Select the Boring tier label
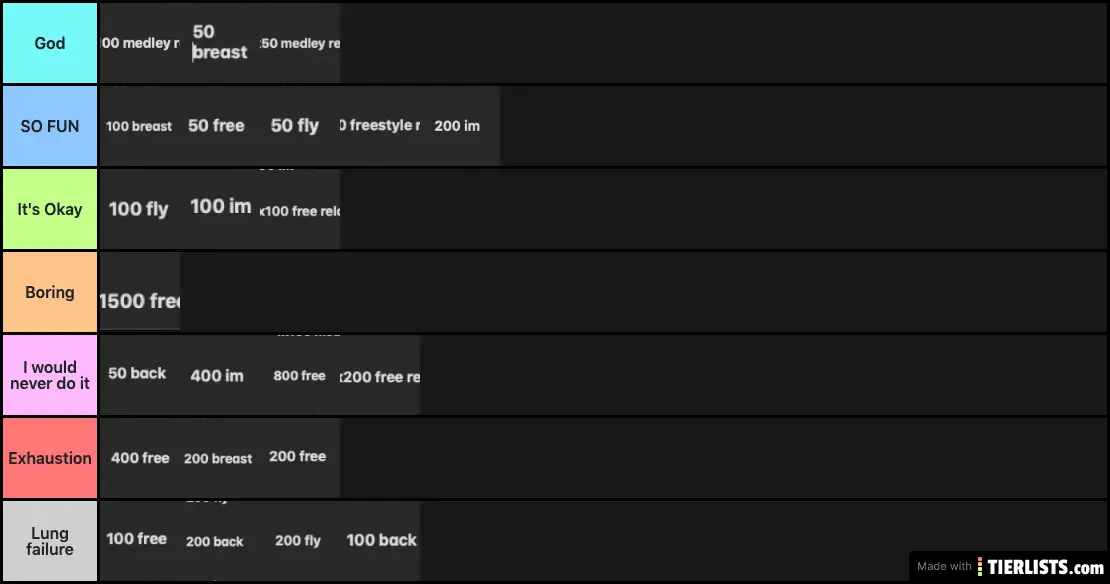 [50, 292]
